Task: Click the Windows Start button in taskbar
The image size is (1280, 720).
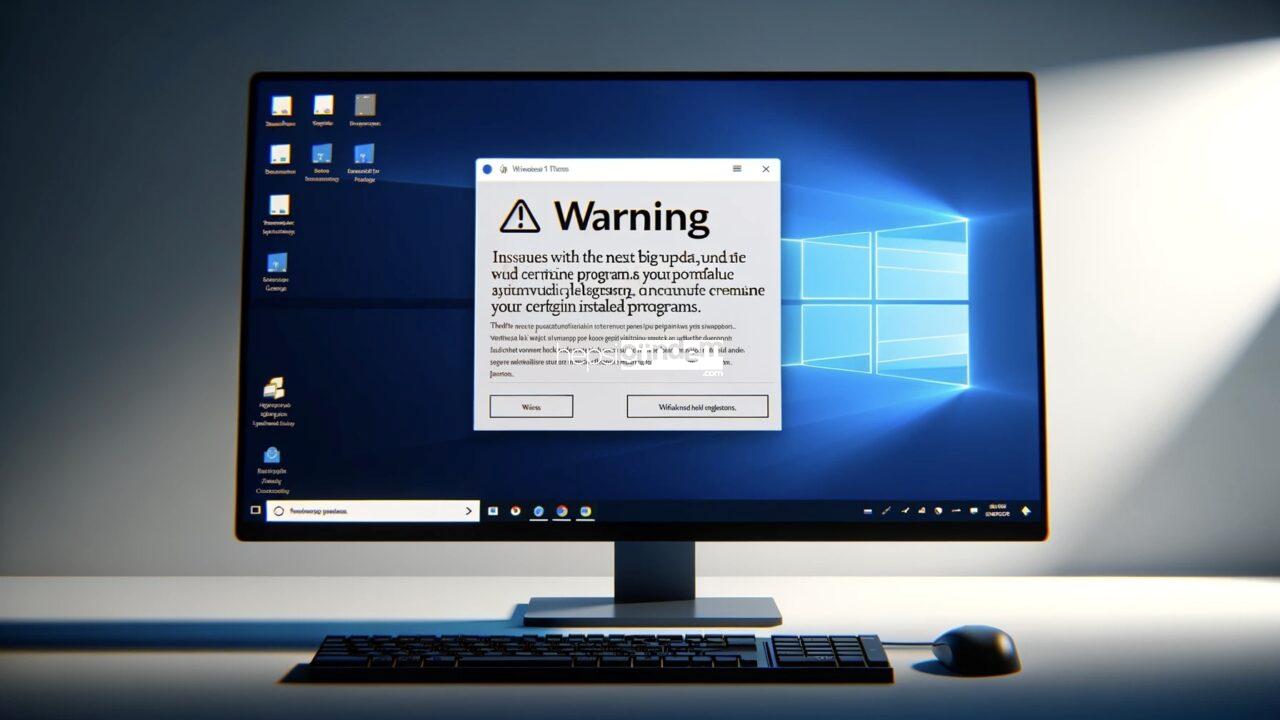Action: [x=256, y=510]
